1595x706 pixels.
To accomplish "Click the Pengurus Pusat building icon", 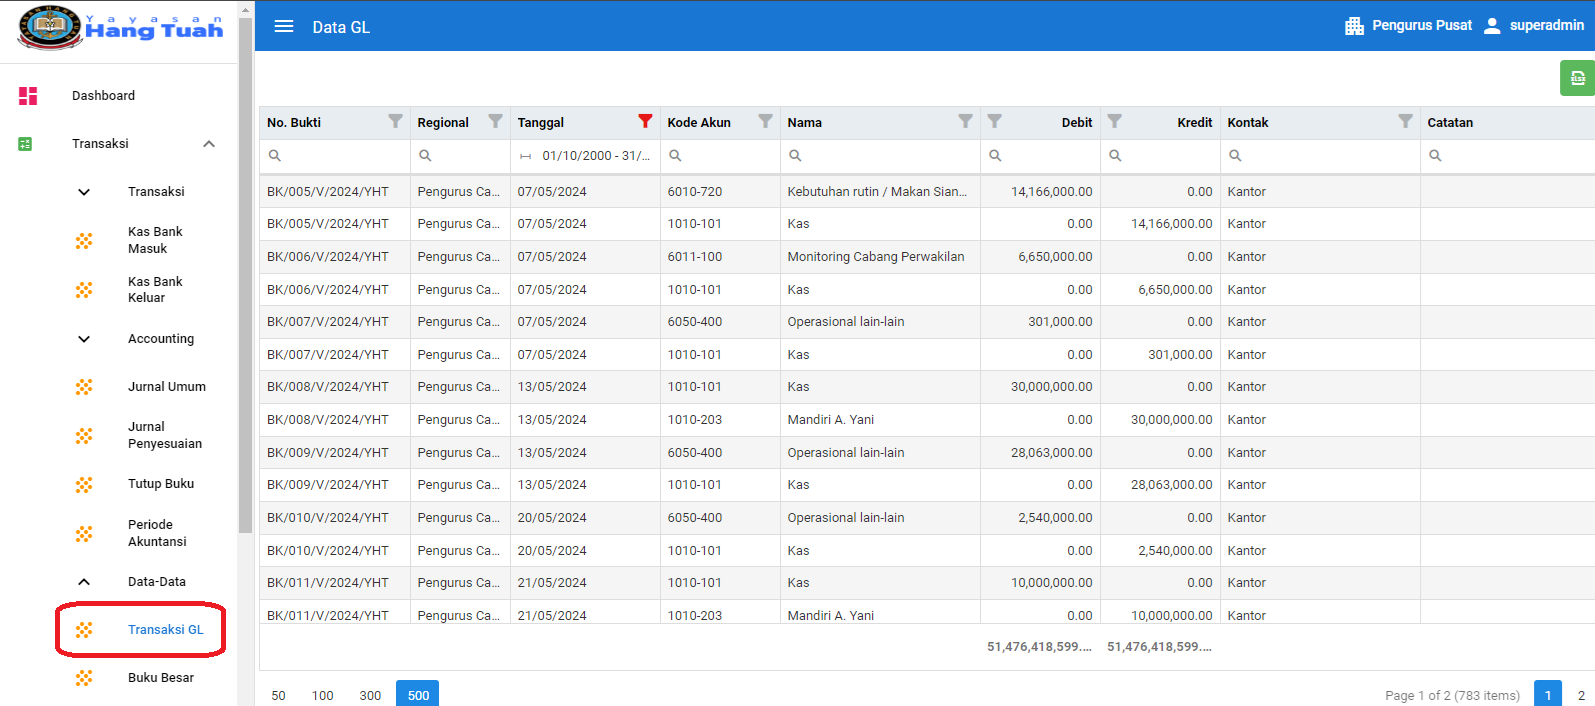I will [1354, 26].
